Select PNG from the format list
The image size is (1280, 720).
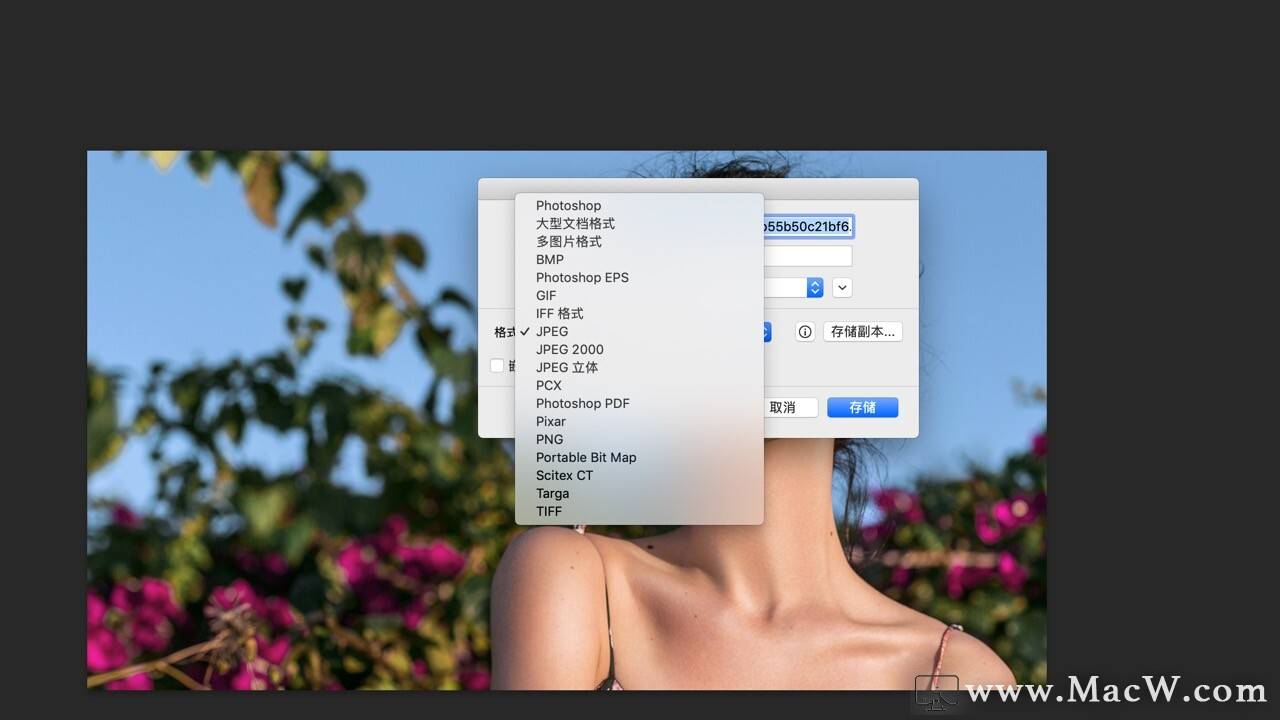(x=549, y=440)
